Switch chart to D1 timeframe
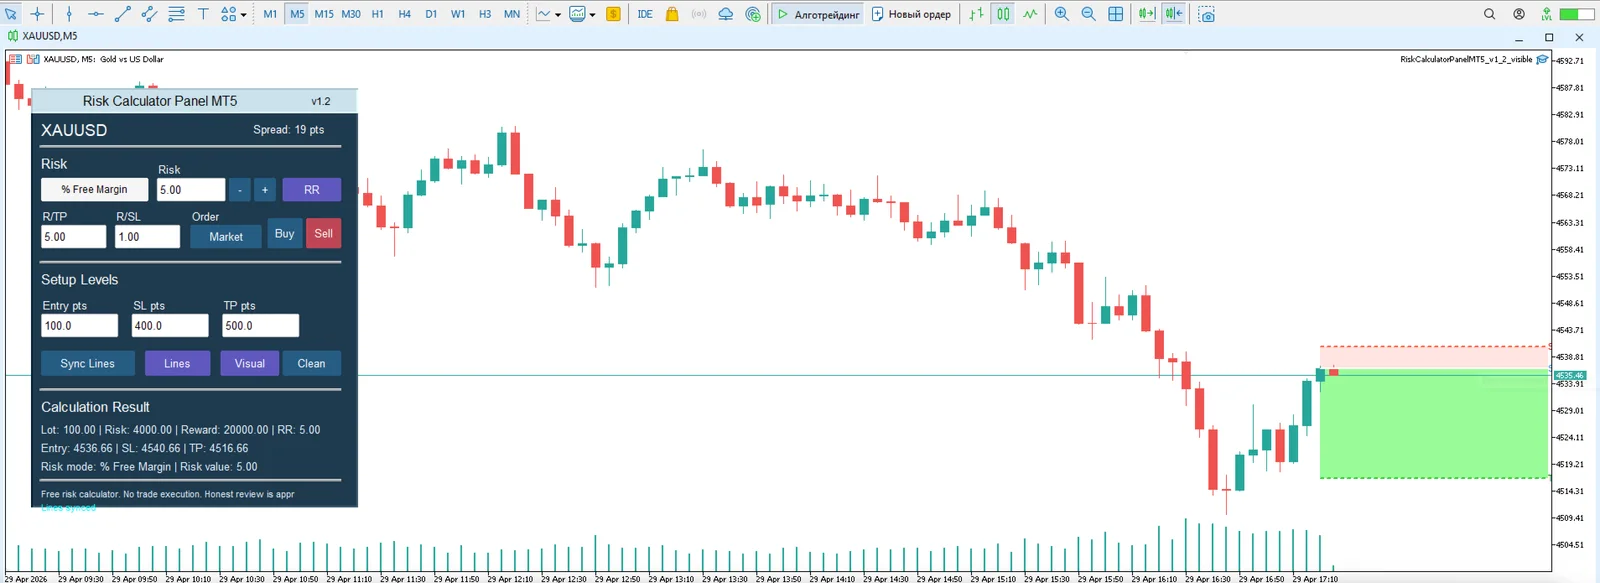Screen dimensions: 1600x583 click(431, 14)
